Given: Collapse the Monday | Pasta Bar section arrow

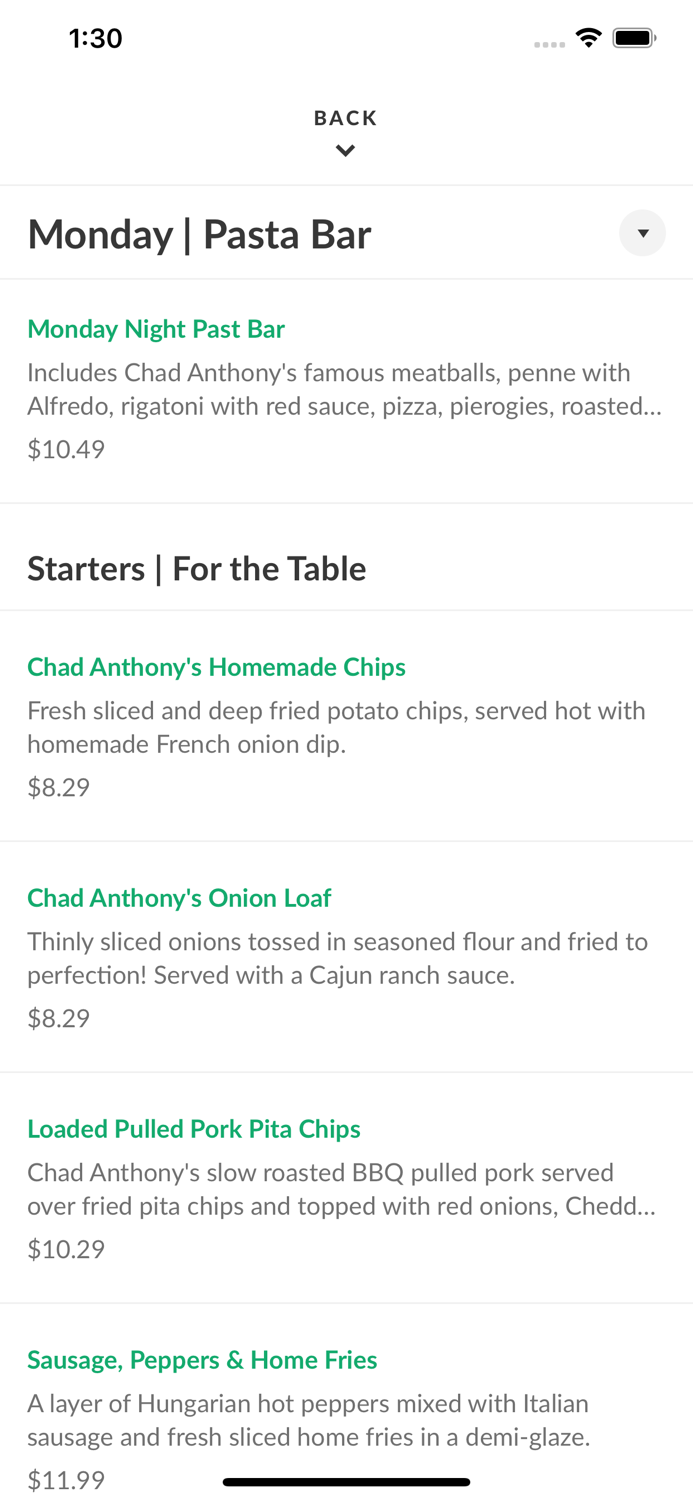Looking at the screenshot, I should coord(643,233).
